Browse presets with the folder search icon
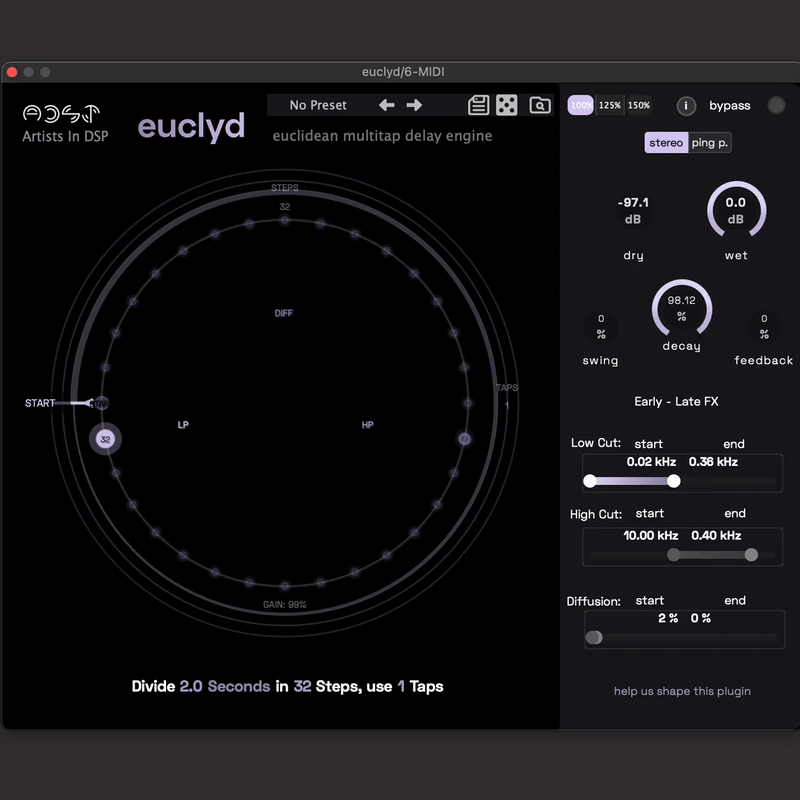The width and height of the screenshot is (800, 800). click(x=540, y=105)
